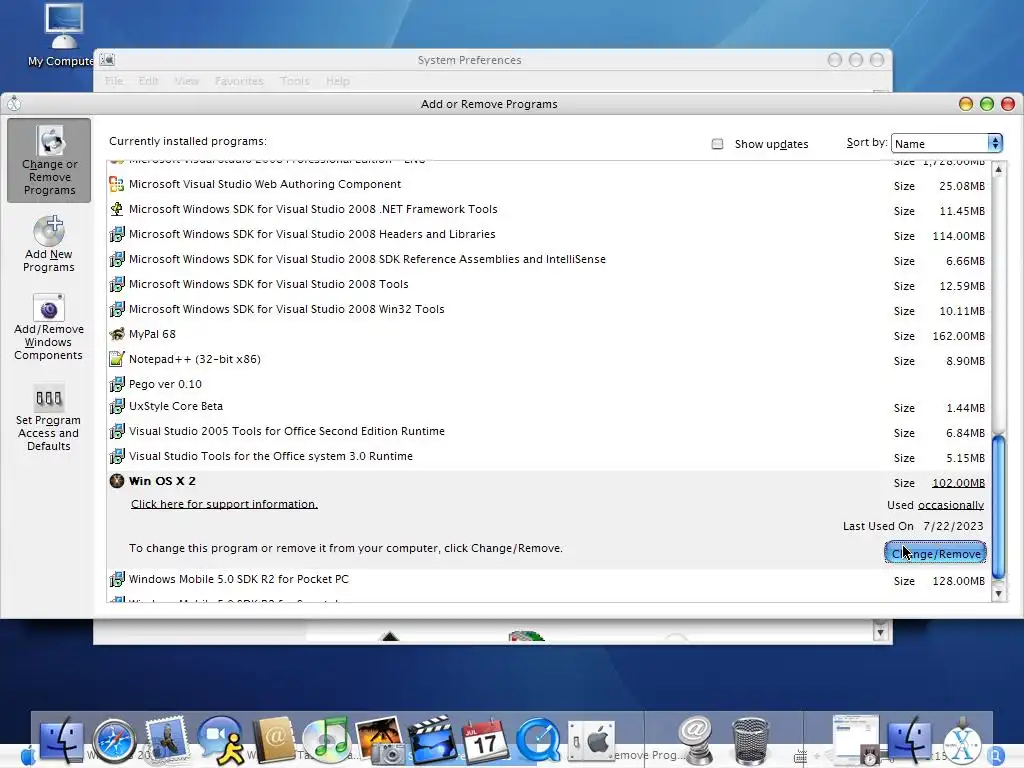Open Finder from the dock
The image size is (1024, 768).
(61, 741)
